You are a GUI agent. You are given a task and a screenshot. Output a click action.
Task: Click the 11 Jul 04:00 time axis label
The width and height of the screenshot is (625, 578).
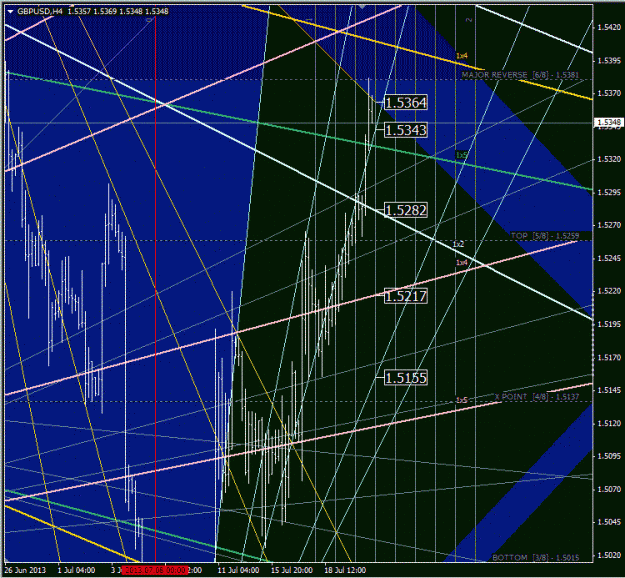pos(238,570)
